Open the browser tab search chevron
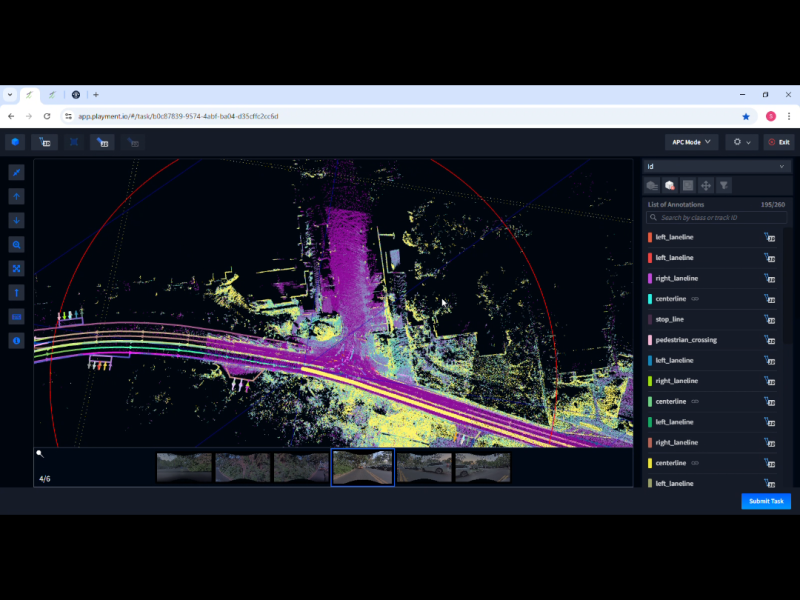800x600 pixels. tap(10, 95)
